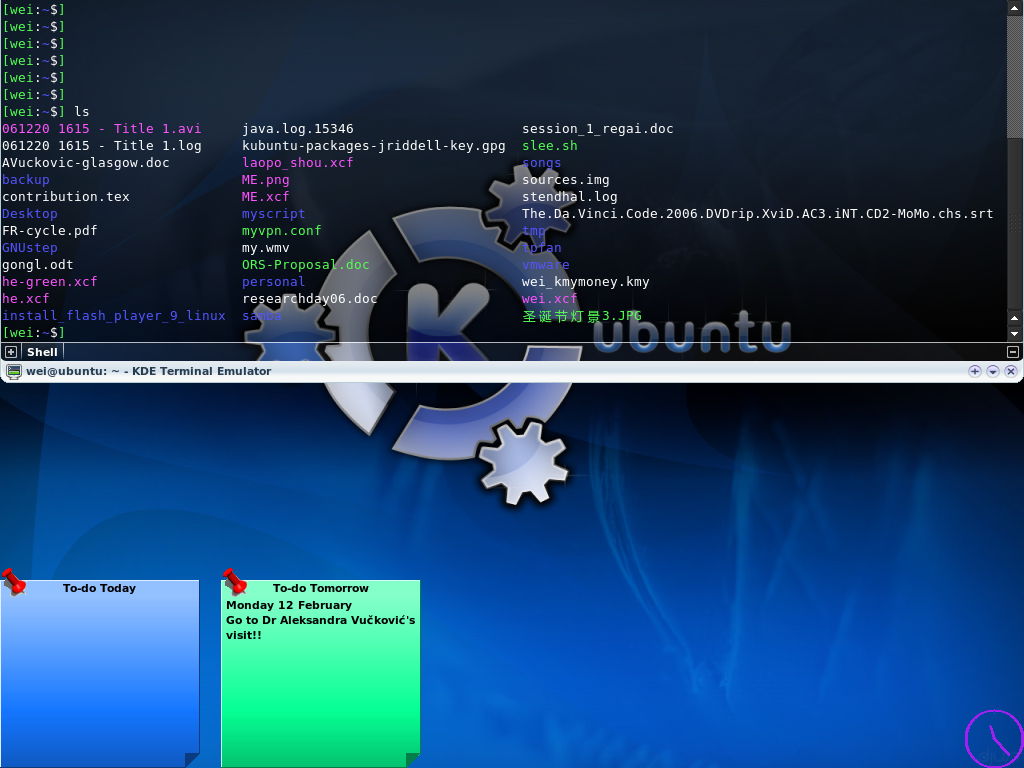Select the To-do Today note title
This screenshot has width=1024, height=768.
click(99, 588)
